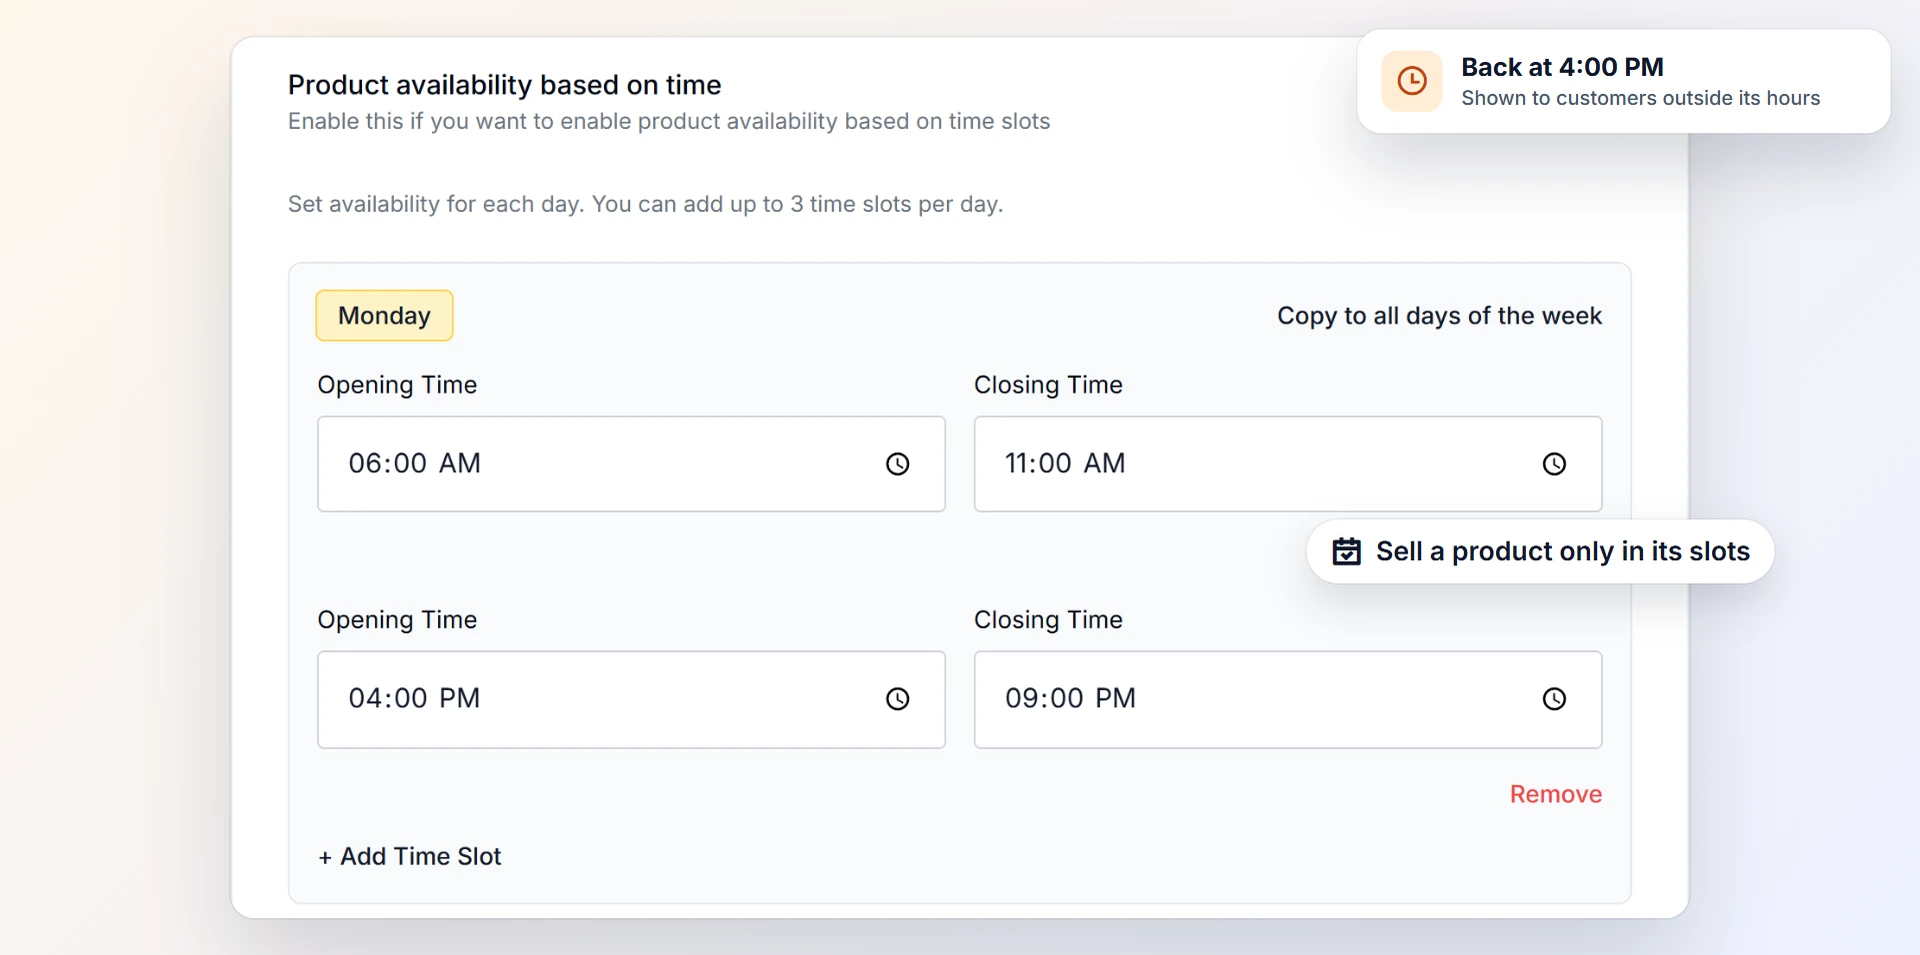Click 'Copy to all days of the week'
The image size is (1920, 955).
click(1439, 316)
